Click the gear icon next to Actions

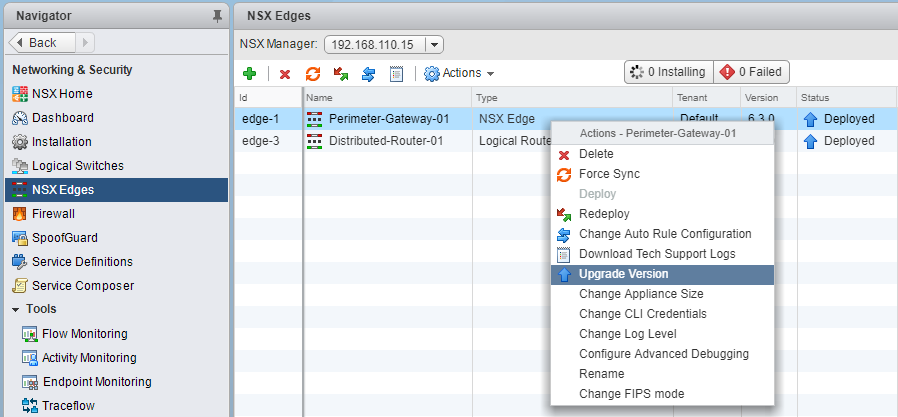coord(431,73)
